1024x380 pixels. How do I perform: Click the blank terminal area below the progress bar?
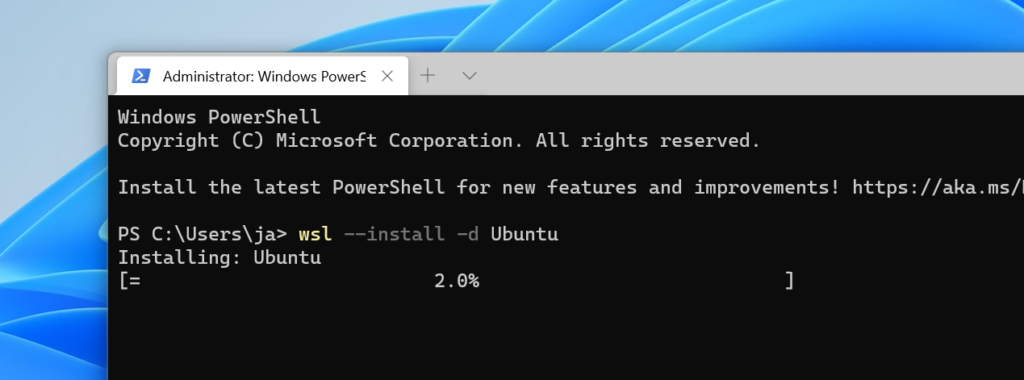click(x=566, y=336)
